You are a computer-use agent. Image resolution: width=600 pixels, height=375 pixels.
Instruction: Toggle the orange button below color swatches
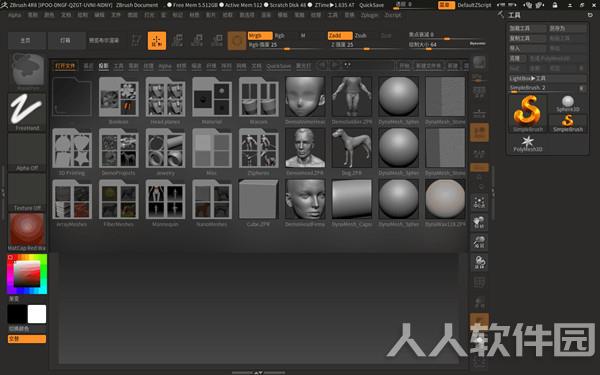coord(27,339)
